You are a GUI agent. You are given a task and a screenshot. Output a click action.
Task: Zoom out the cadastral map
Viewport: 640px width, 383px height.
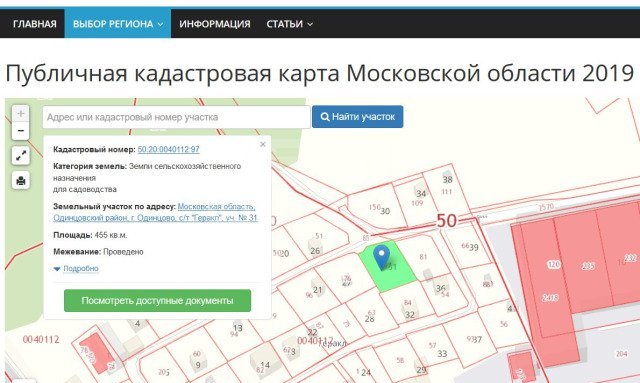(20, 131)
